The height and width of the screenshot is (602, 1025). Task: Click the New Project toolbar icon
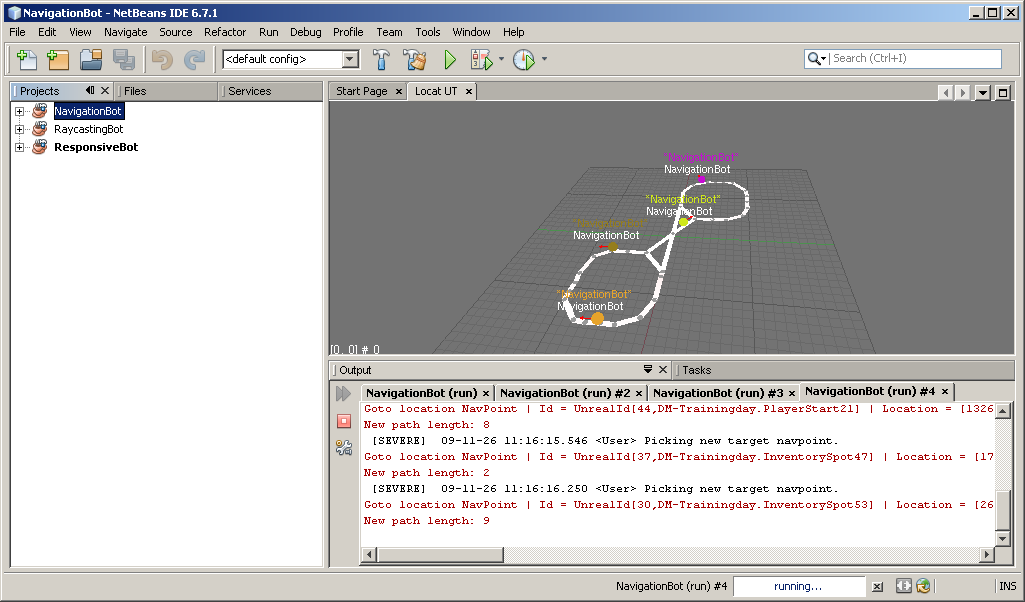pos(58,59)
